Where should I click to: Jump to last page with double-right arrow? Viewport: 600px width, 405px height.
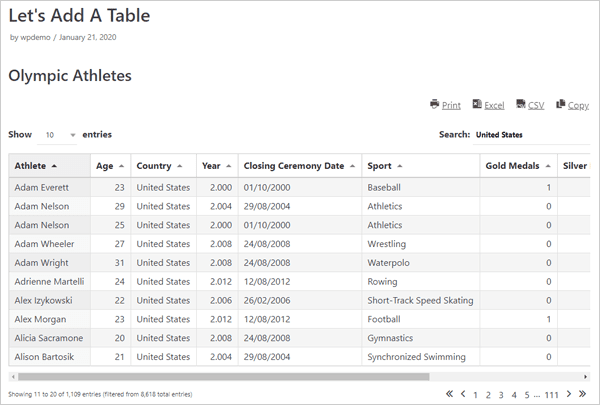[x=582, y=394]
